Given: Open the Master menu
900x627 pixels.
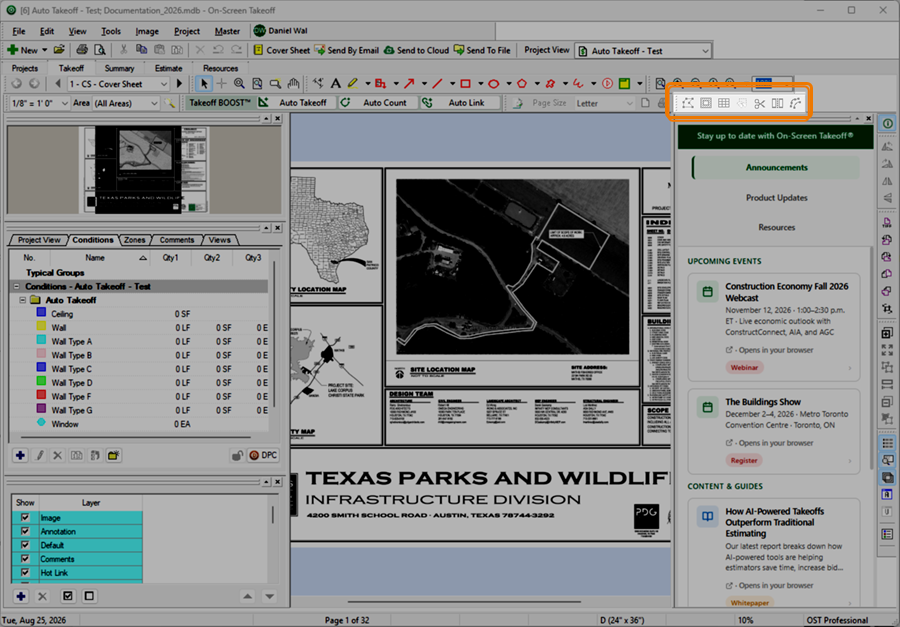Looking at the screenshot, I should click(227, 31).
